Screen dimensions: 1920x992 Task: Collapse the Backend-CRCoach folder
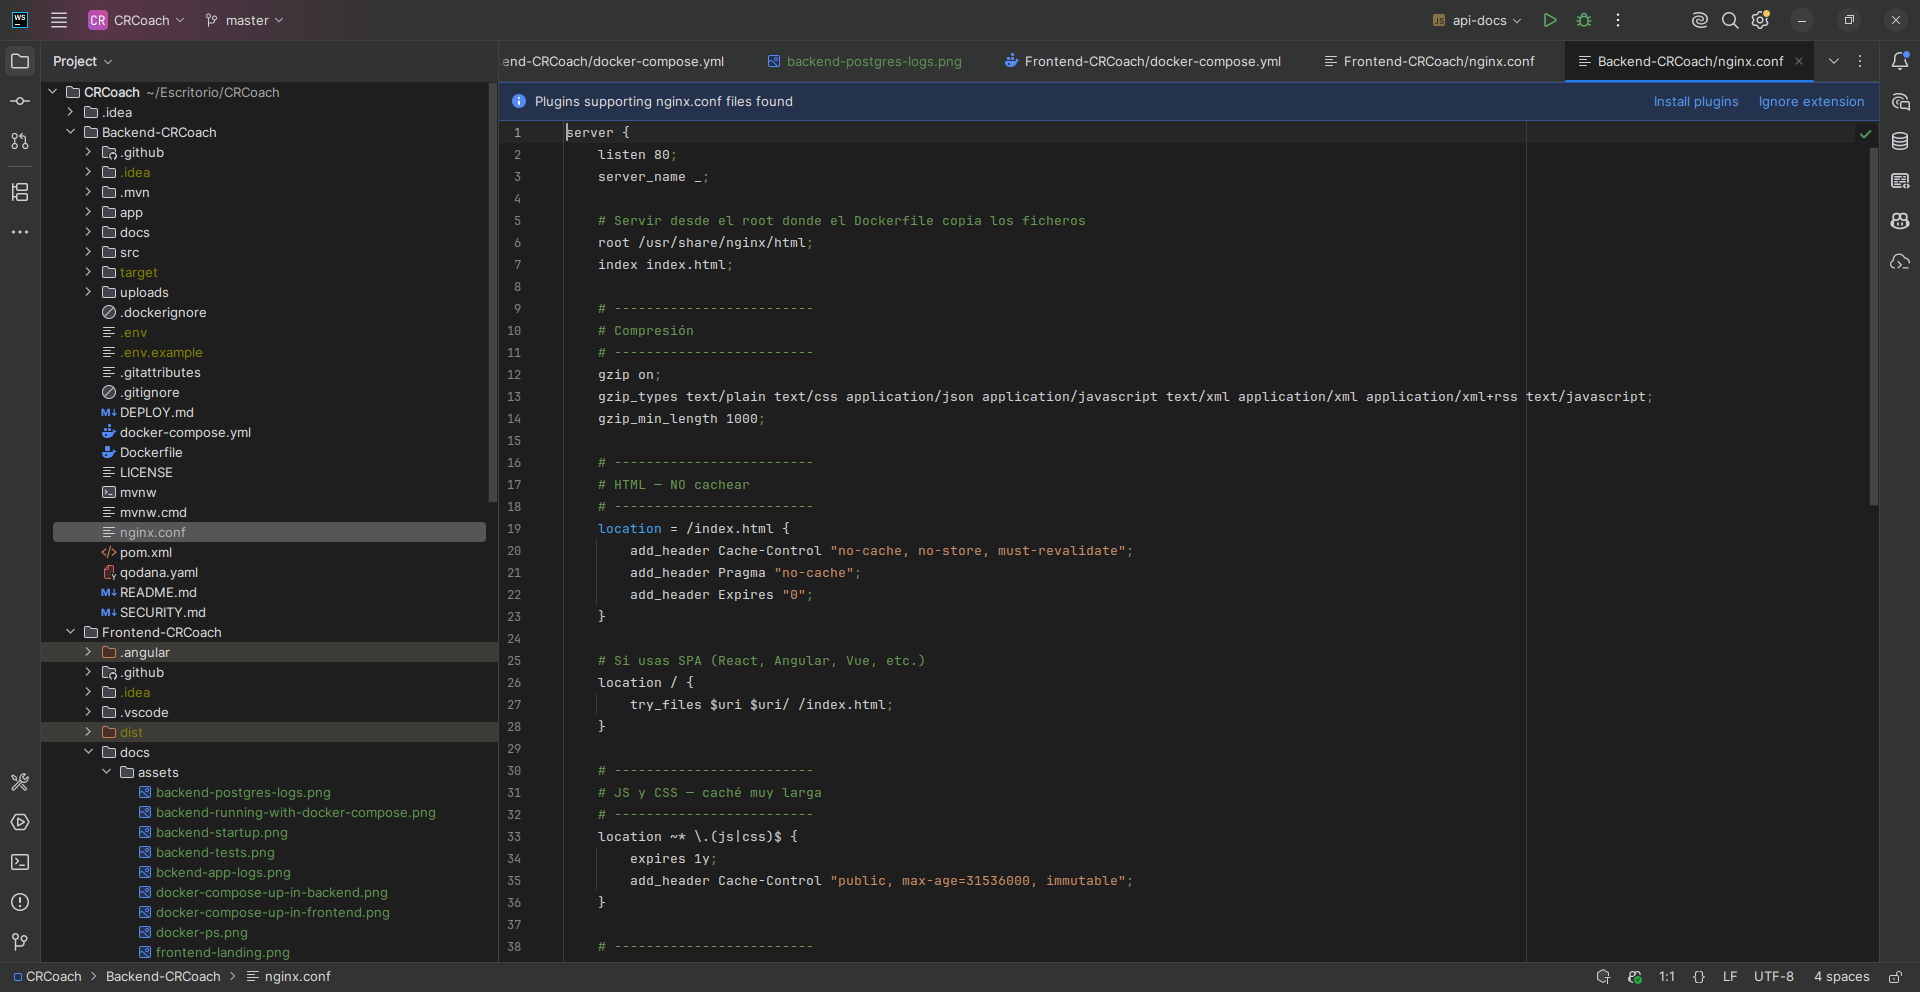click(x=70, y=132)
